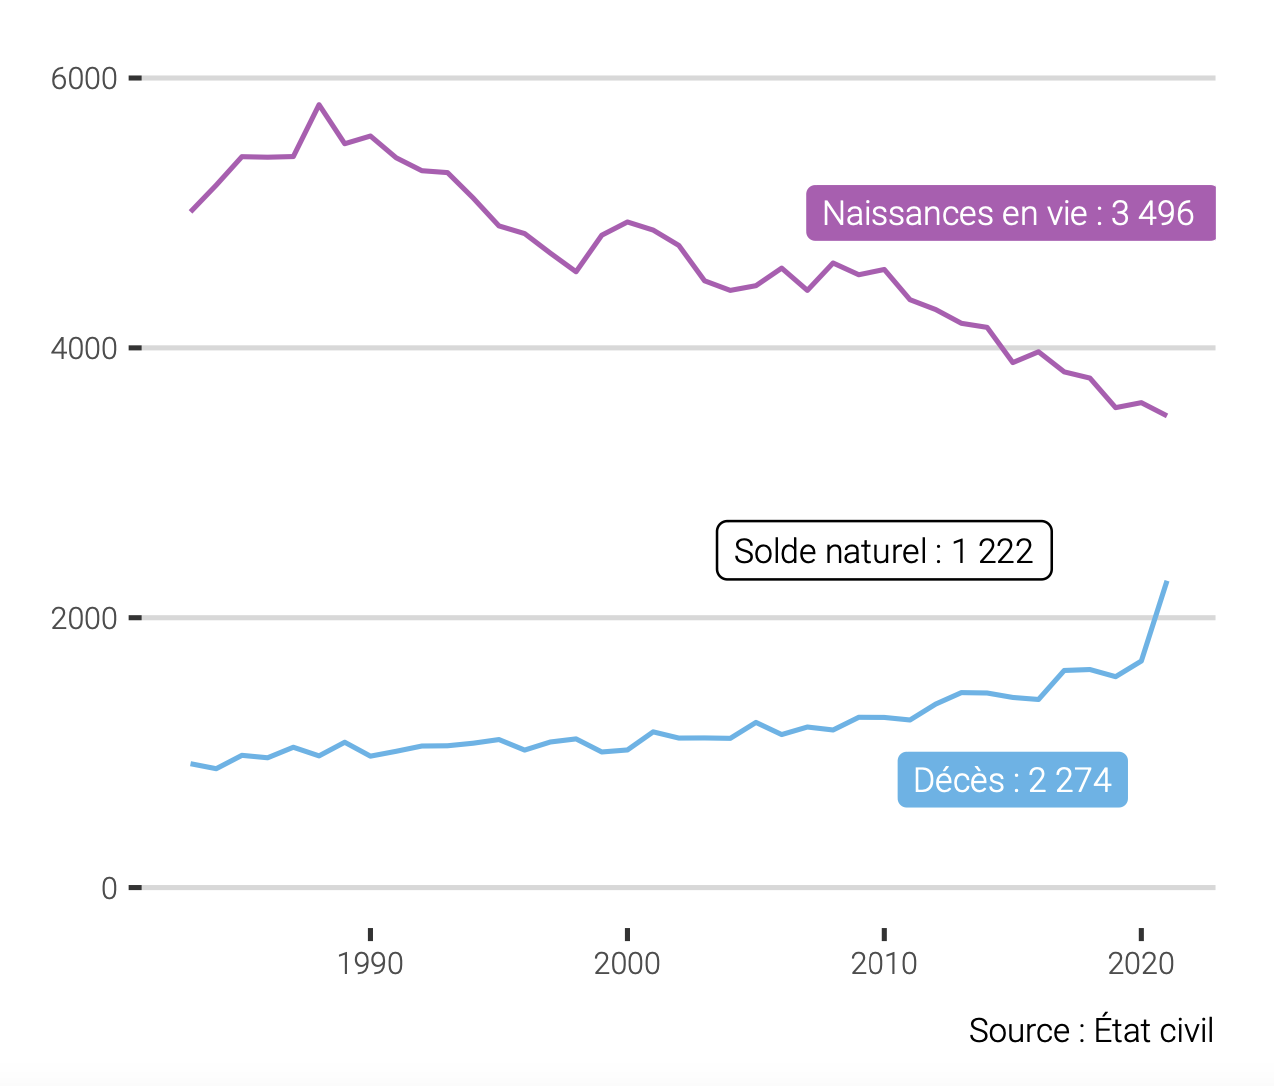
Task: Click the purple "Naissances en vie" label
Action: click(x=1010, y=213)
